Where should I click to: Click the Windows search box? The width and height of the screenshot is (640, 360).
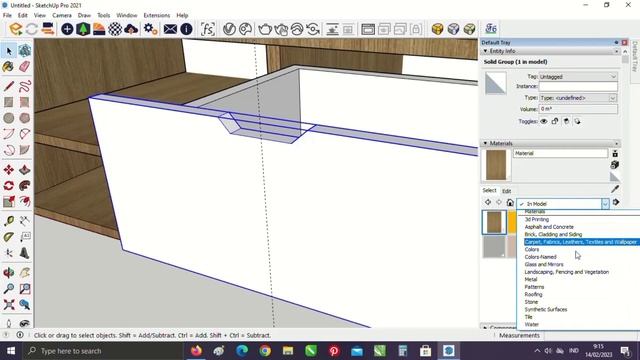coord(103,351)
